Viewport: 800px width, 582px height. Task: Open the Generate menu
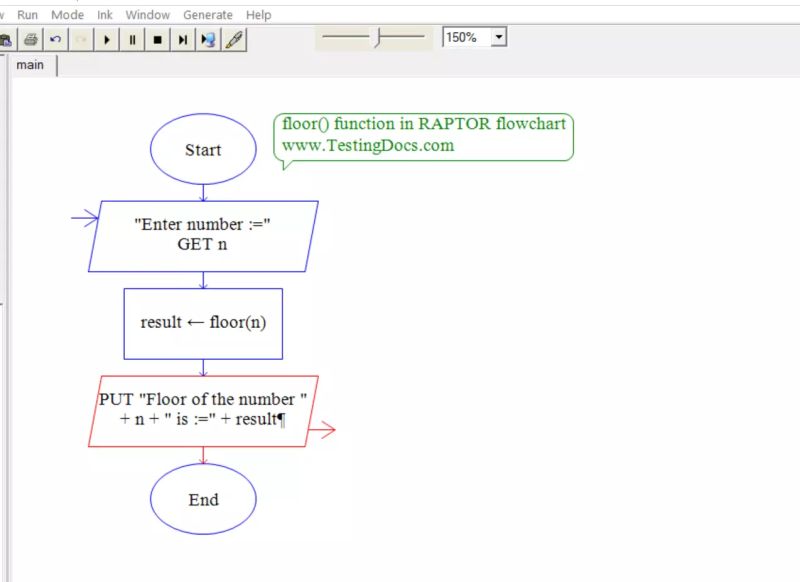pyautogui.click(x=208, y=14)
